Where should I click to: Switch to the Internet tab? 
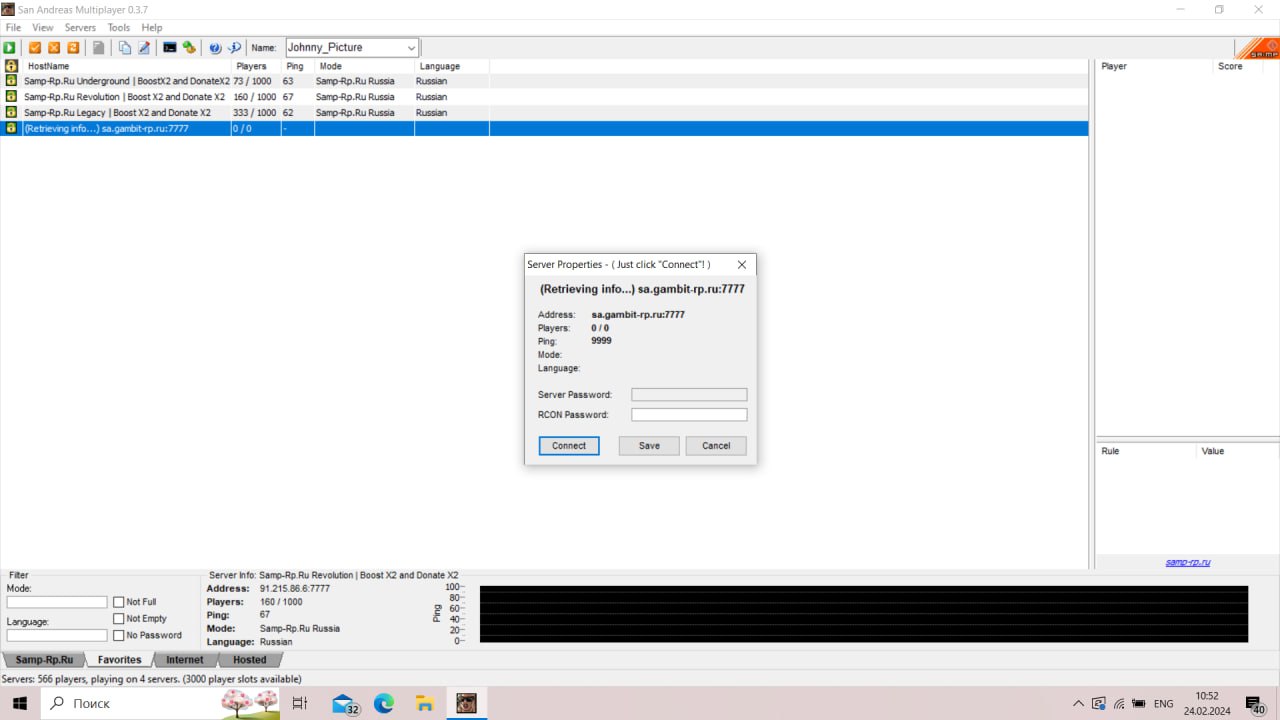click(x=184, y=660)
